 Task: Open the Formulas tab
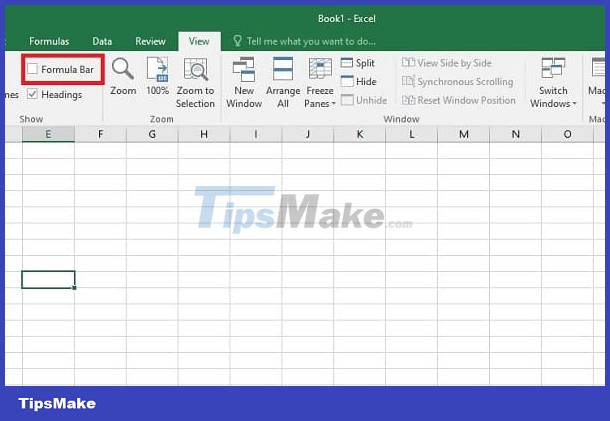point(49,41)
